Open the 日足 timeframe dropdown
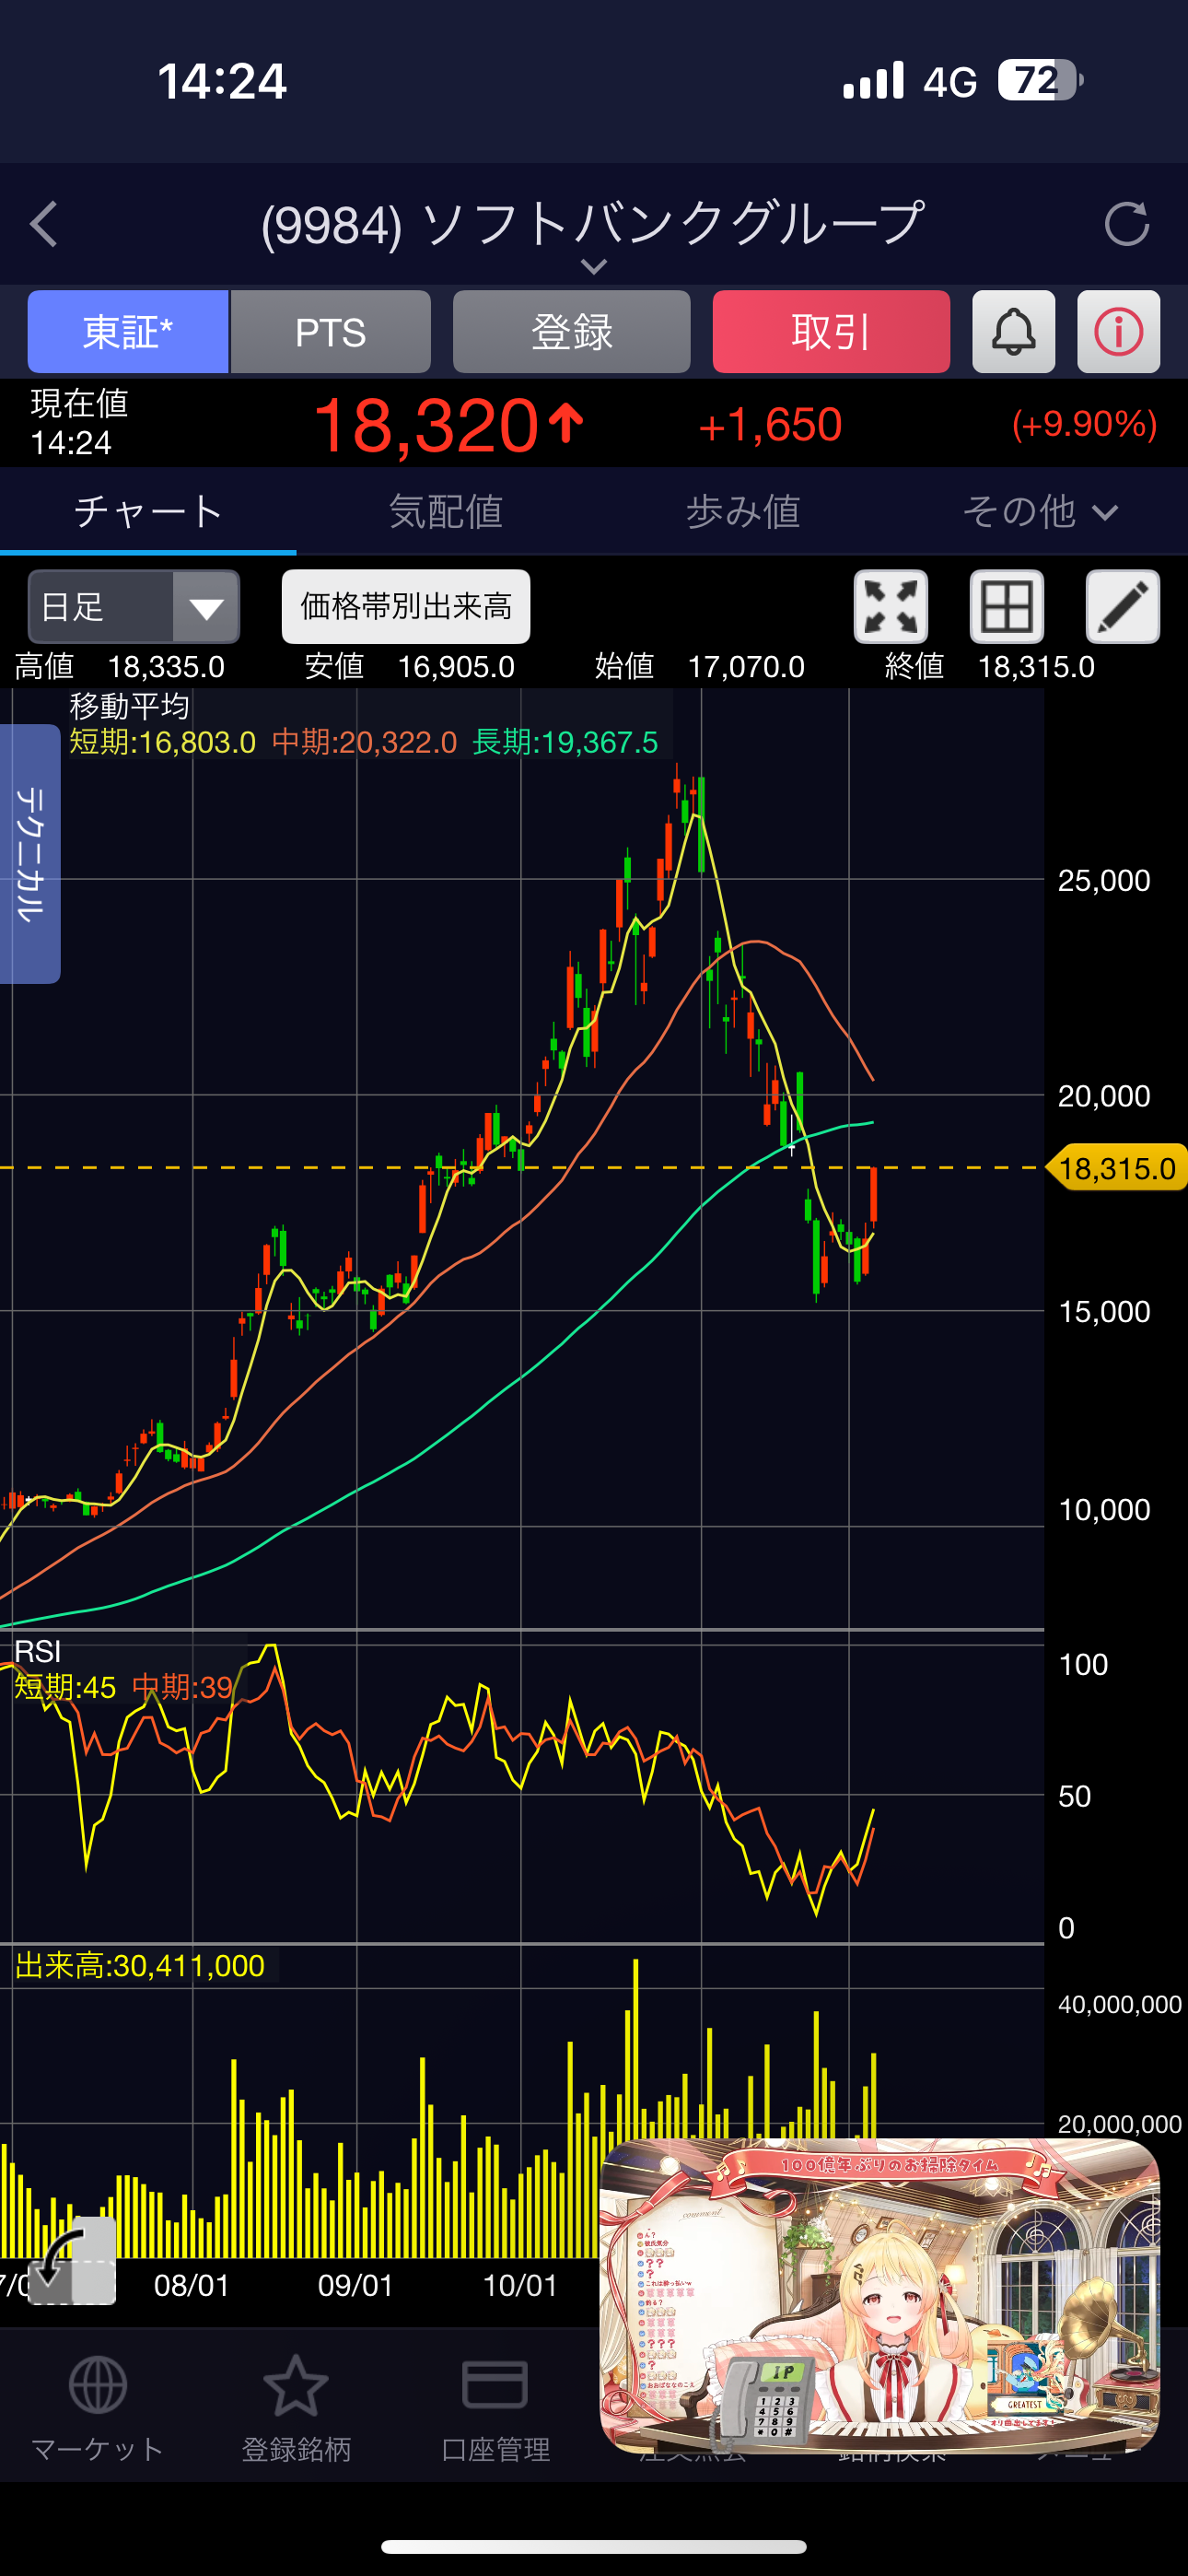1188x2576 pixels. (x=134, y=607)
